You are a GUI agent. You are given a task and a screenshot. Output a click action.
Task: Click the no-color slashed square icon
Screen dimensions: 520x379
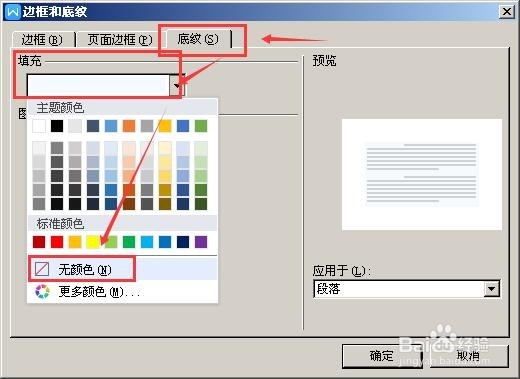coord(42,269)
